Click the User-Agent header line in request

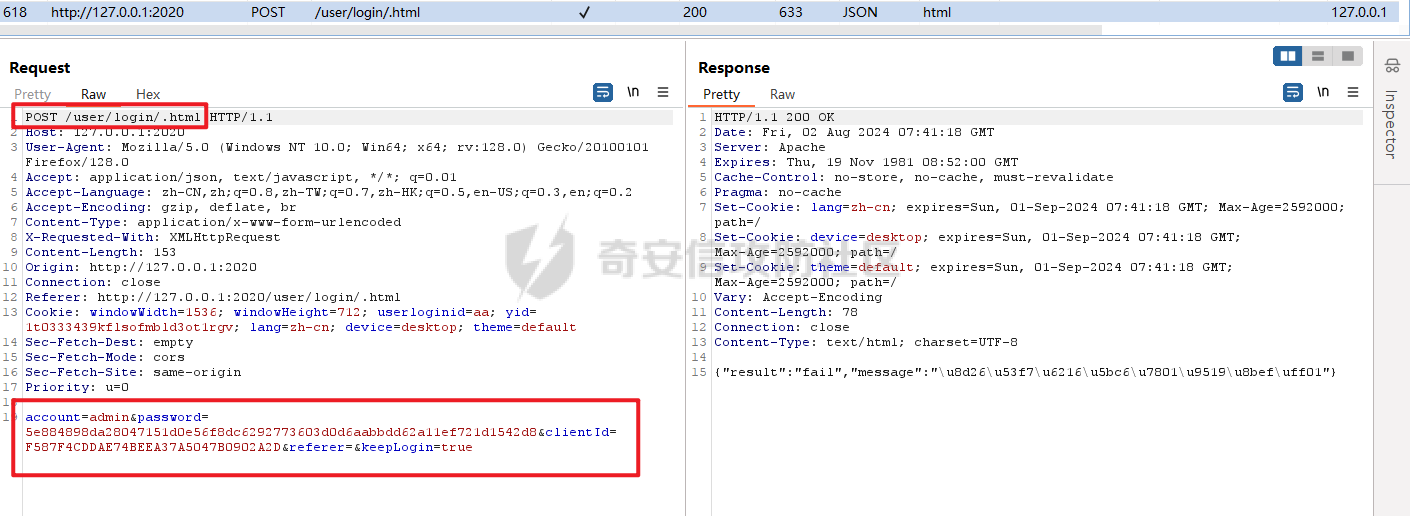coord(337,154)
